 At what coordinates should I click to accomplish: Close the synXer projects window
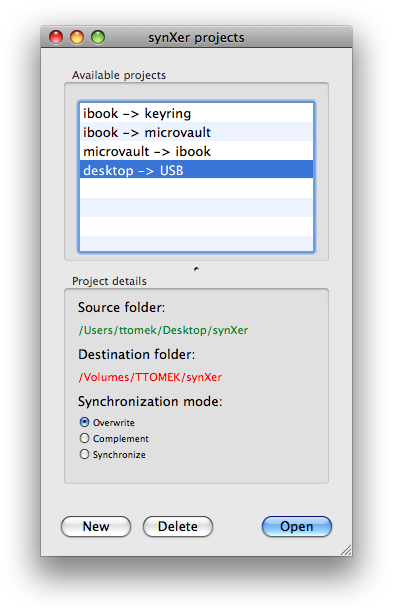pos(56,37)
